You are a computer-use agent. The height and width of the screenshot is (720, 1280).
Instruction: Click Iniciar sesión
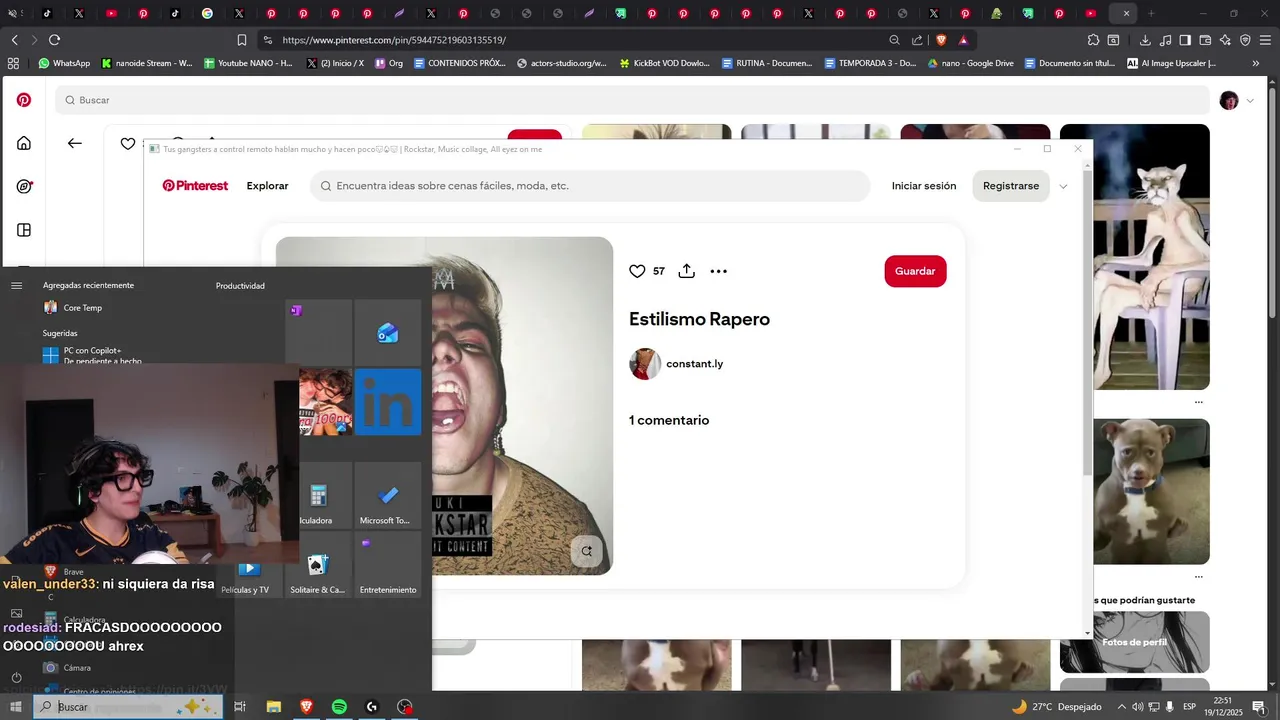[924, 186]
